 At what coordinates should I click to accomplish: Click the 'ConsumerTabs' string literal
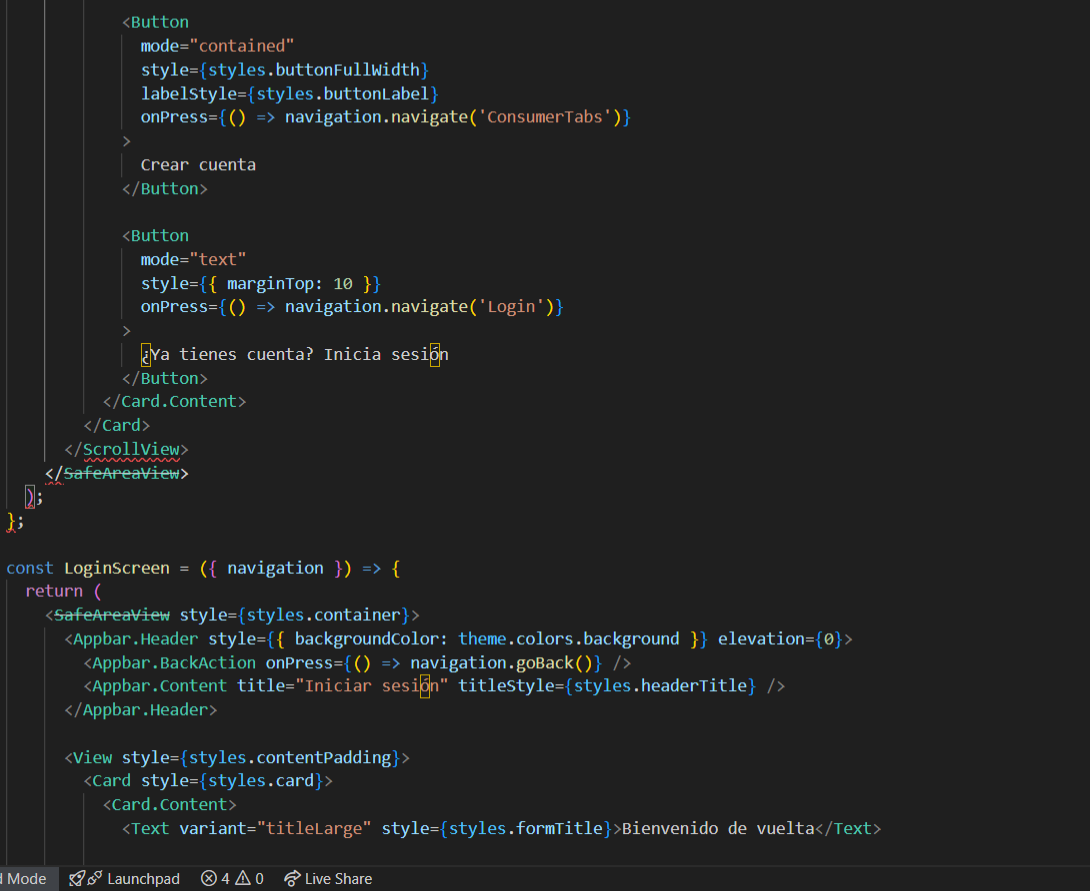(545, 117)
